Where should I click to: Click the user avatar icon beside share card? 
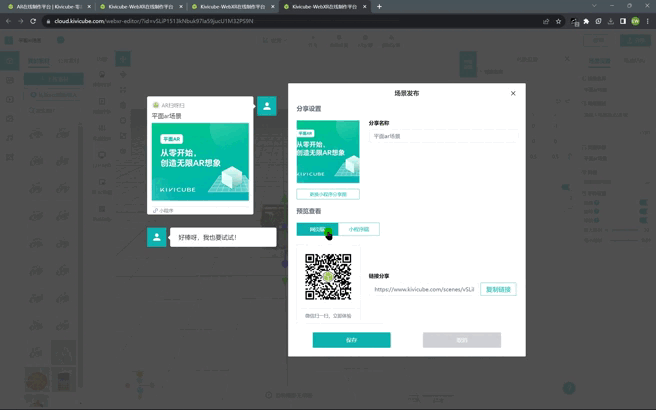point(267,106)
